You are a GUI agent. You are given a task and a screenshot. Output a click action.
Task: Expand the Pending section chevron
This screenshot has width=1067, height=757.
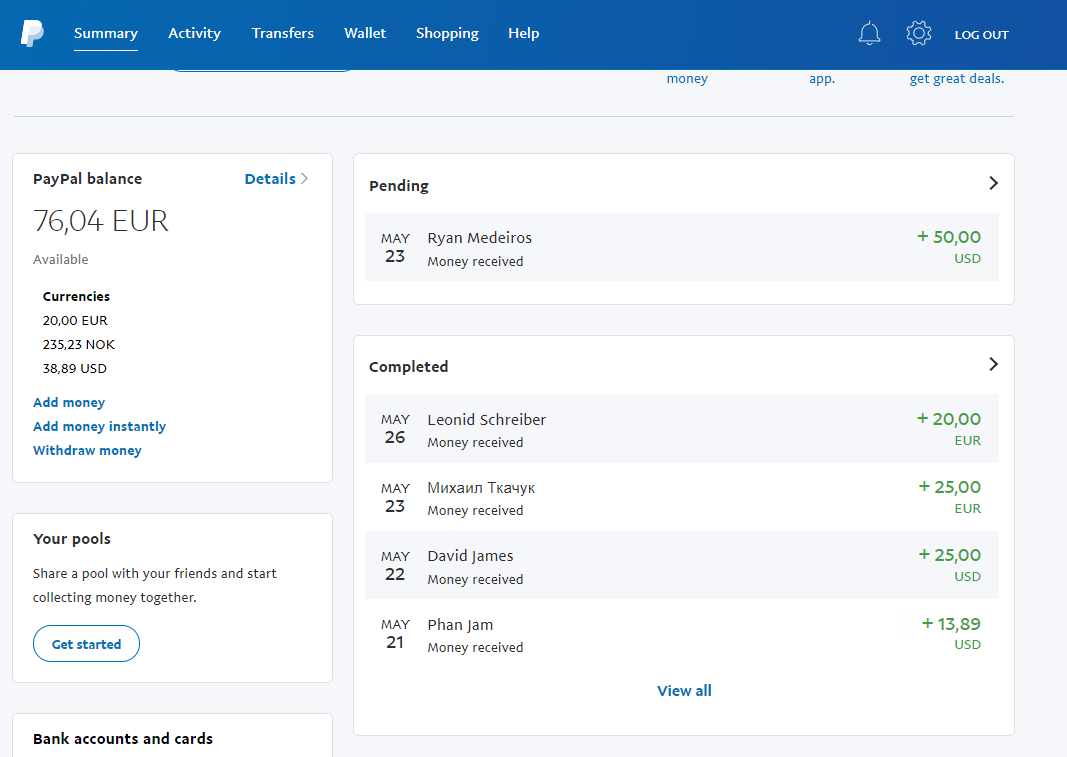click(994, 183)
